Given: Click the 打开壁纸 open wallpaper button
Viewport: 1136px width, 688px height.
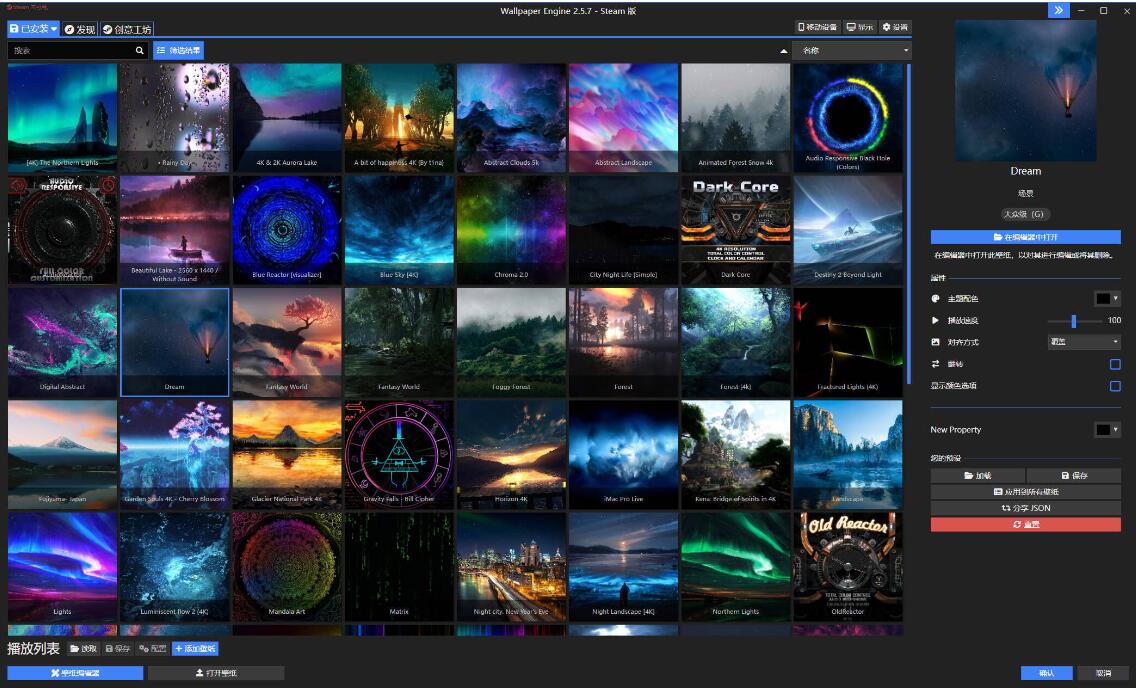Looking at the screenshot, I should [x=216, y=673].
